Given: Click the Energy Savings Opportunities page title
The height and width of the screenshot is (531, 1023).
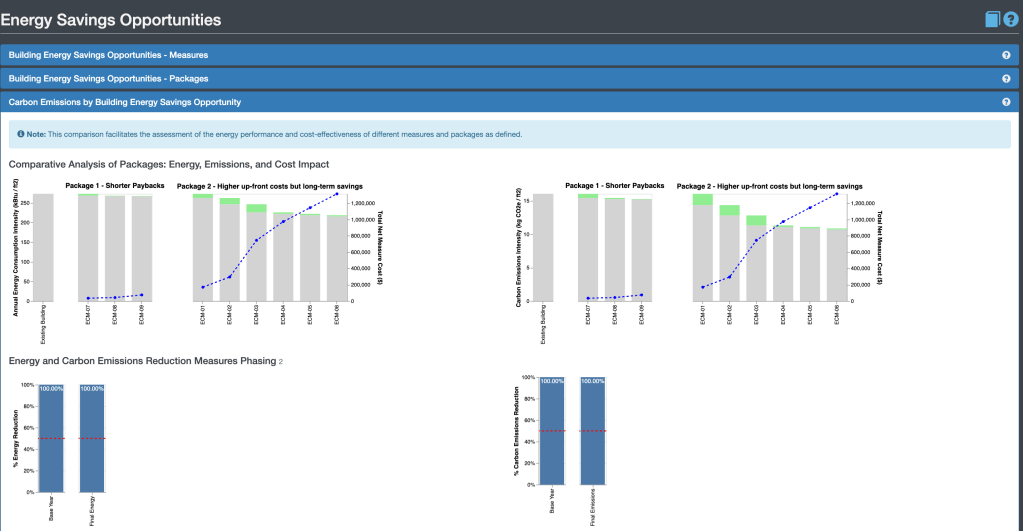Looking at the screenshot, I should click(111, 20).
